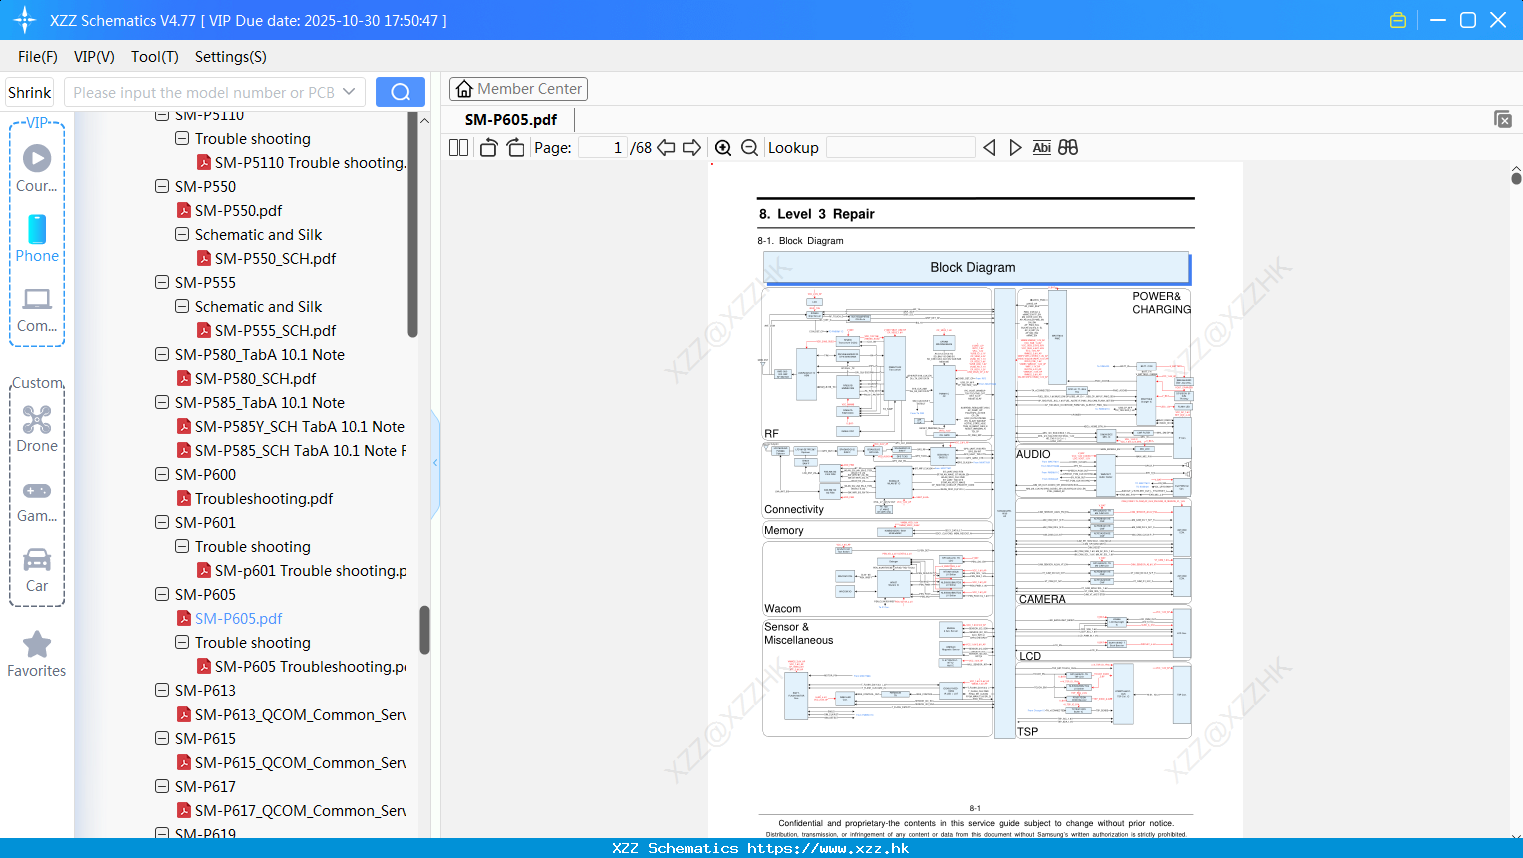Collapse SM-P580_TabA 10.1 Note node
The height and width of the screenshot is (858, 1523).
pyautogui.click(x=162, y=354)
